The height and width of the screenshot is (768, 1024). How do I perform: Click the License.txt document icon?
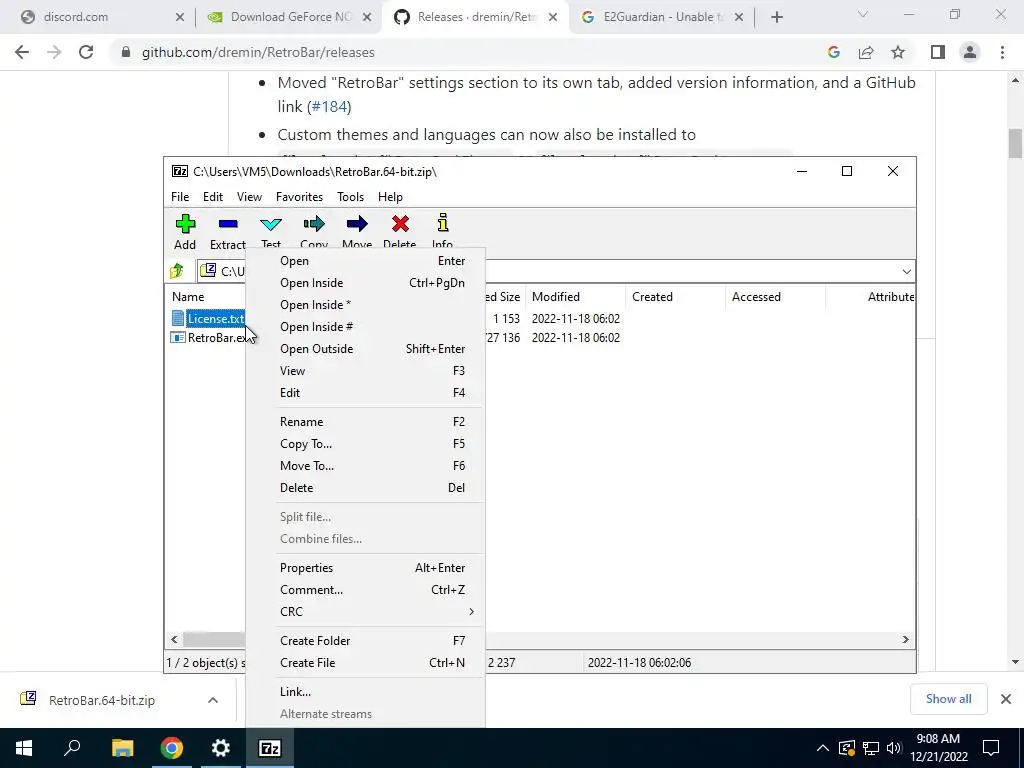[178, 319]
